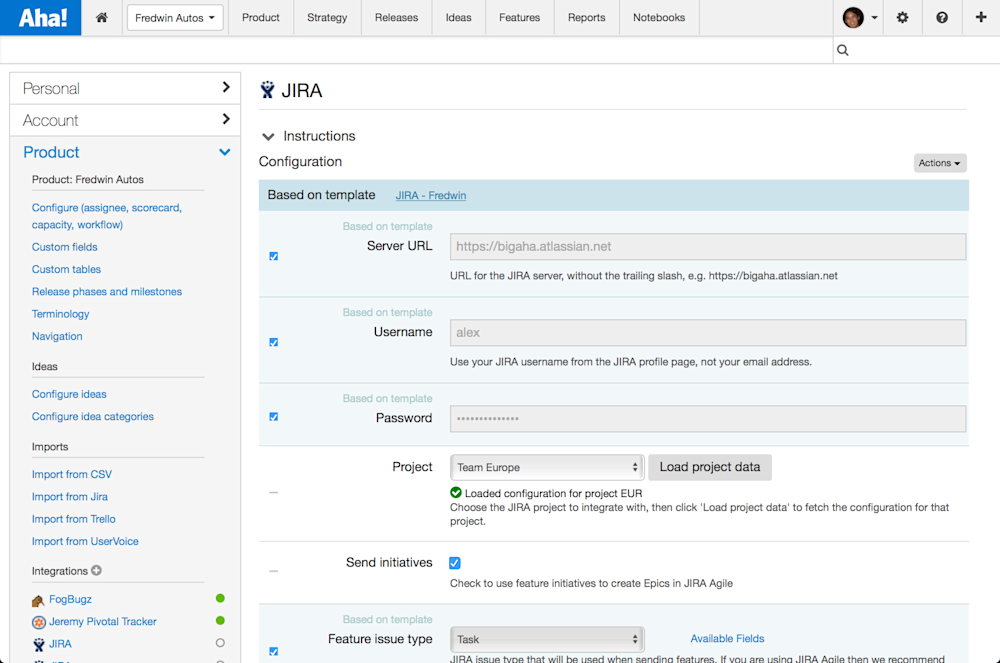Open the FogBugz integration link
1000x663 pixels.
[70, 599]
